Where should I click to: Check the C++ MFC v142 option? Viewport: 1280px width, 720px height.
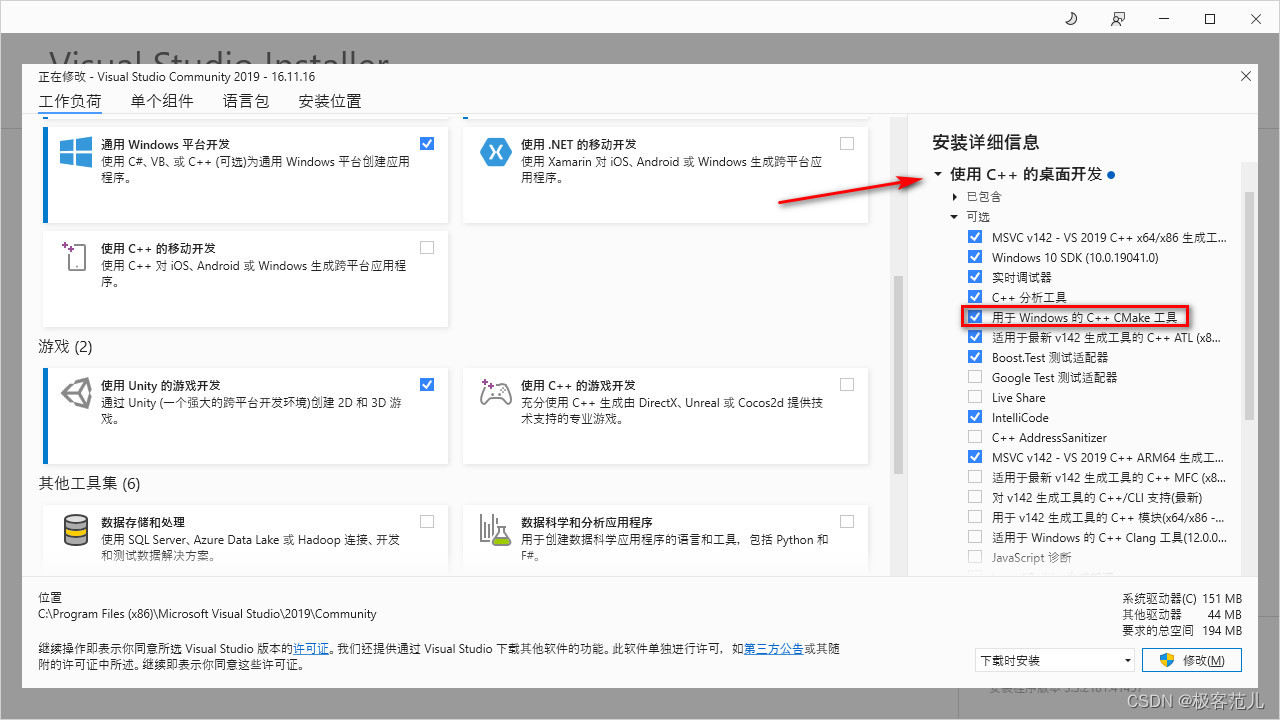[975, 477]
